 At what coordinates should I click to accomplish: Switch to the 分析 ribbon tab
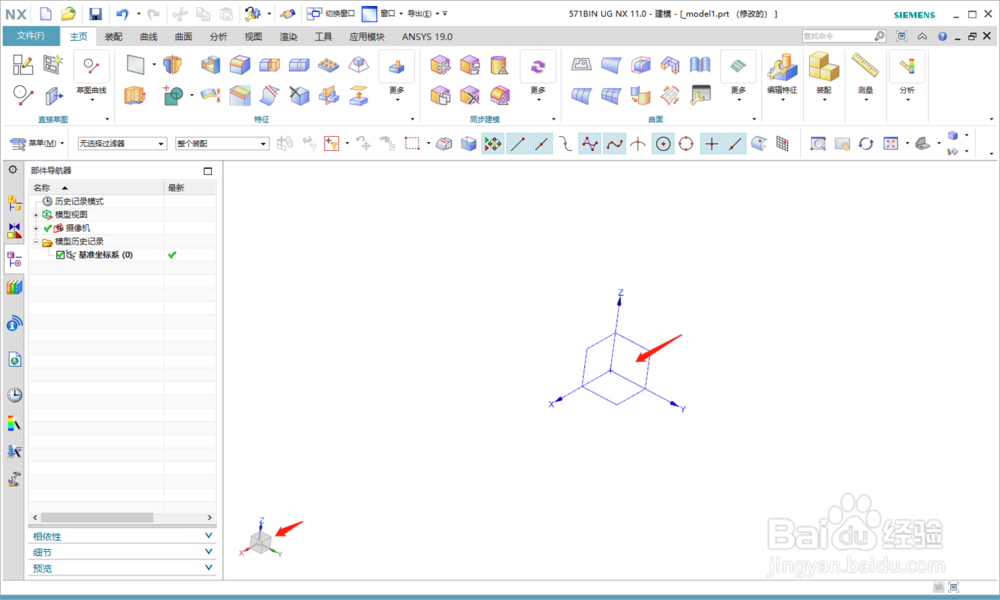(x=219, y=36)
